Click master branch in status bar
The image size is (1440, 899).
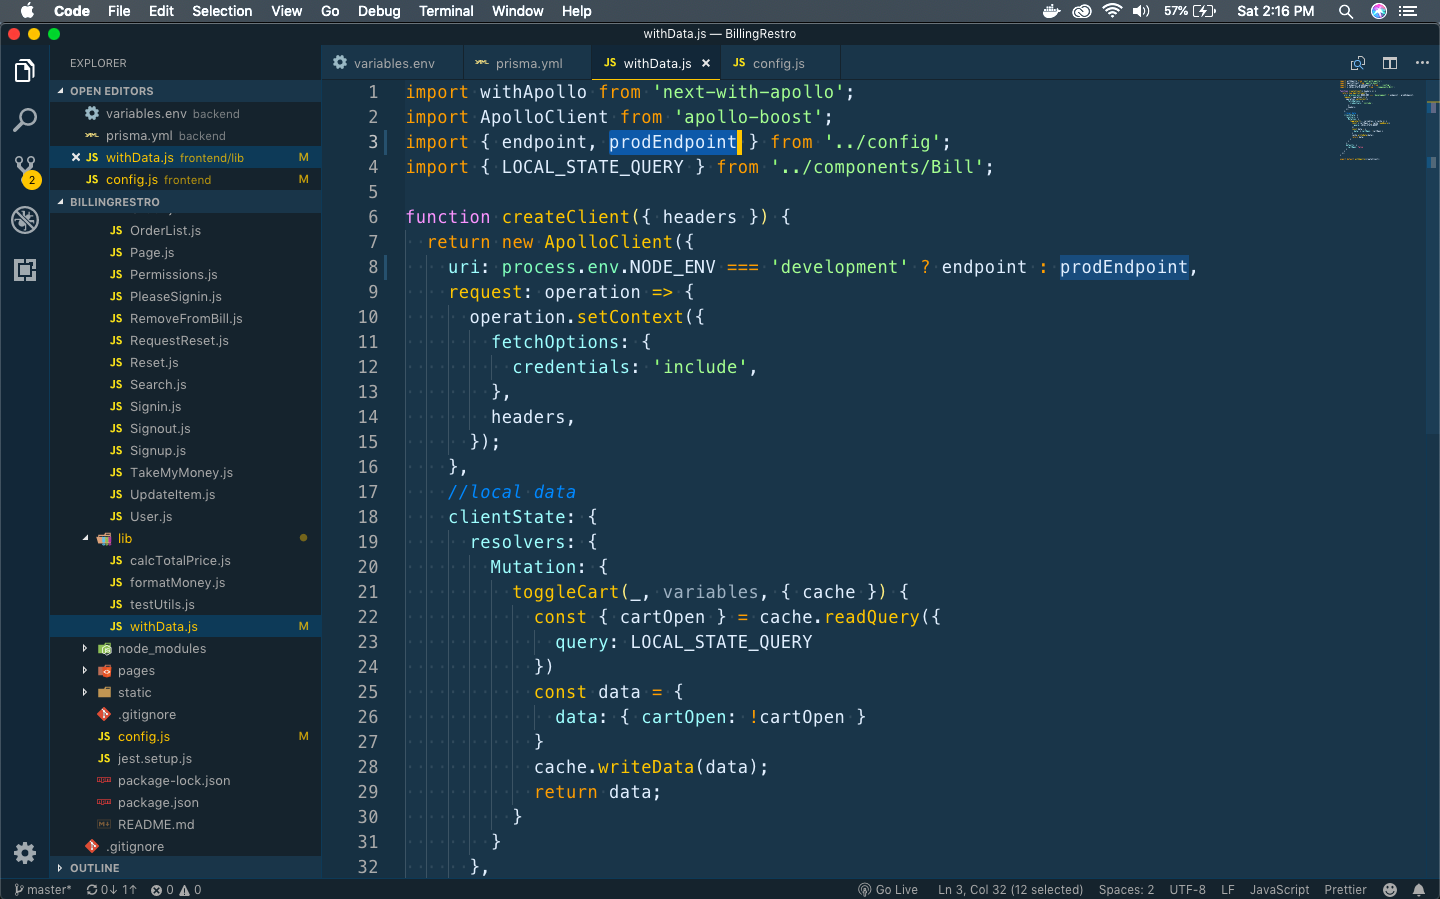(x=43, y=889)
